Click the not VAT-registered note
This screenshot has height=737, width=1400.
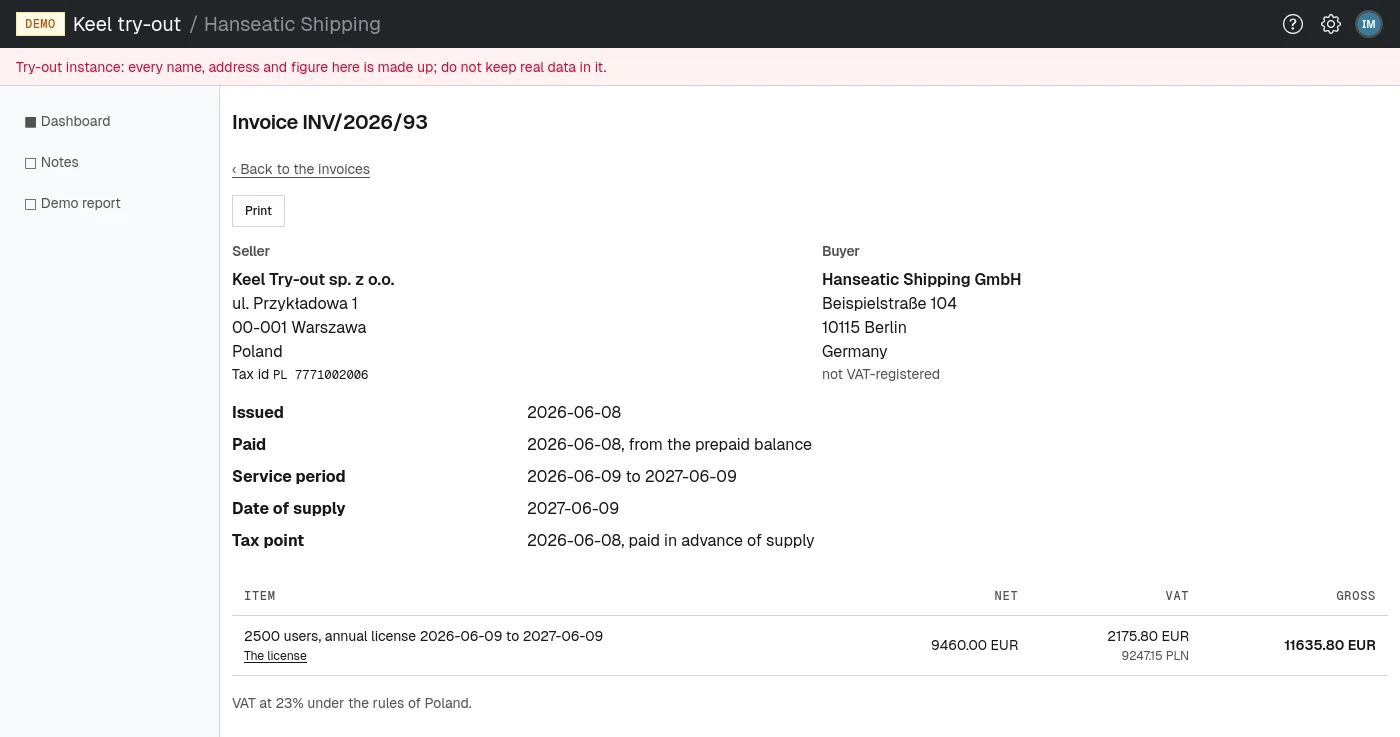pos(881,374)
